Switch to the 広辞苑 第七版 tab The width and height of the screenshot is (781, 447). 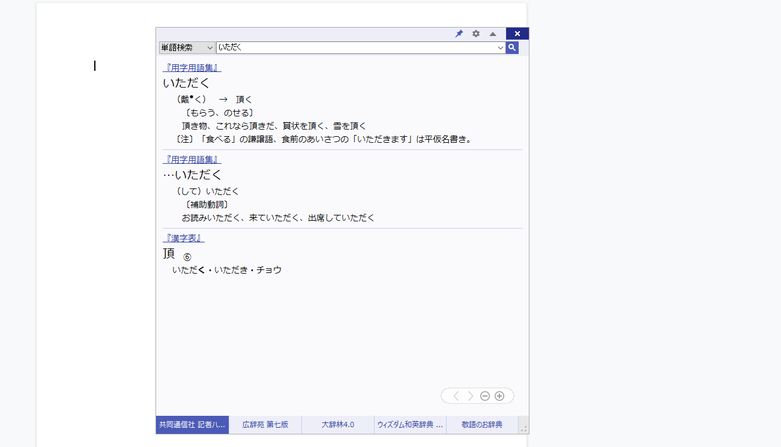265,425
